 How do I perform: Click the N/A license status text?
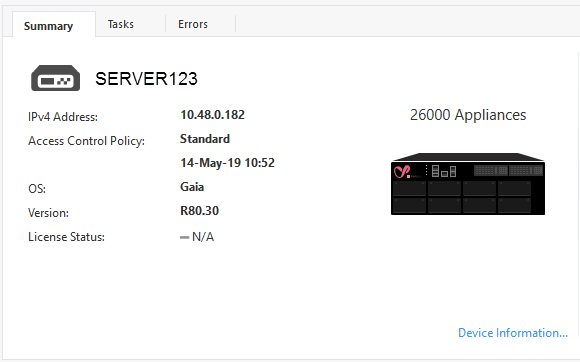(x=203, y=237)
